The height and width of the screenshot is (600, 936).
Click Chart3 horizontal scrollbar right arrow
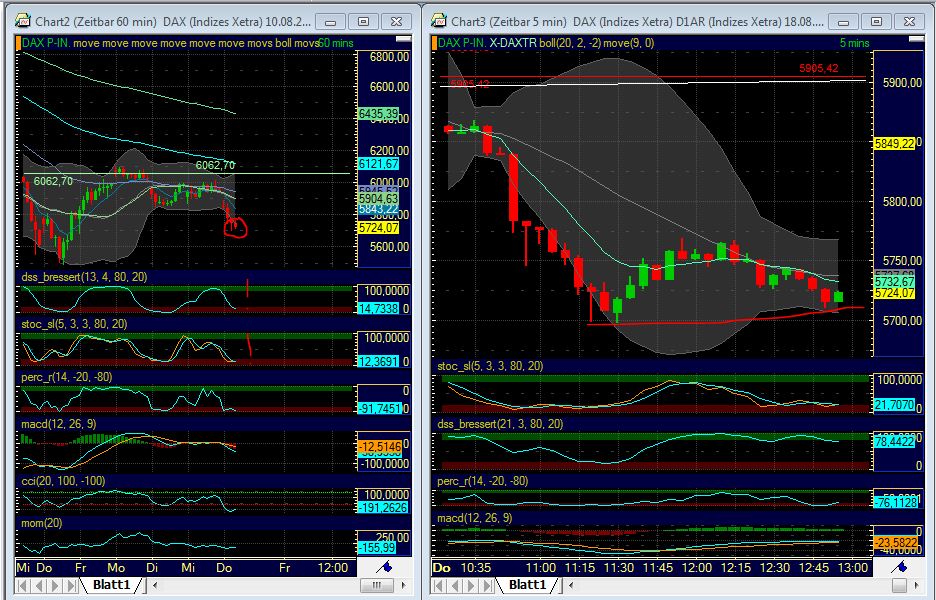pos(918,586)
